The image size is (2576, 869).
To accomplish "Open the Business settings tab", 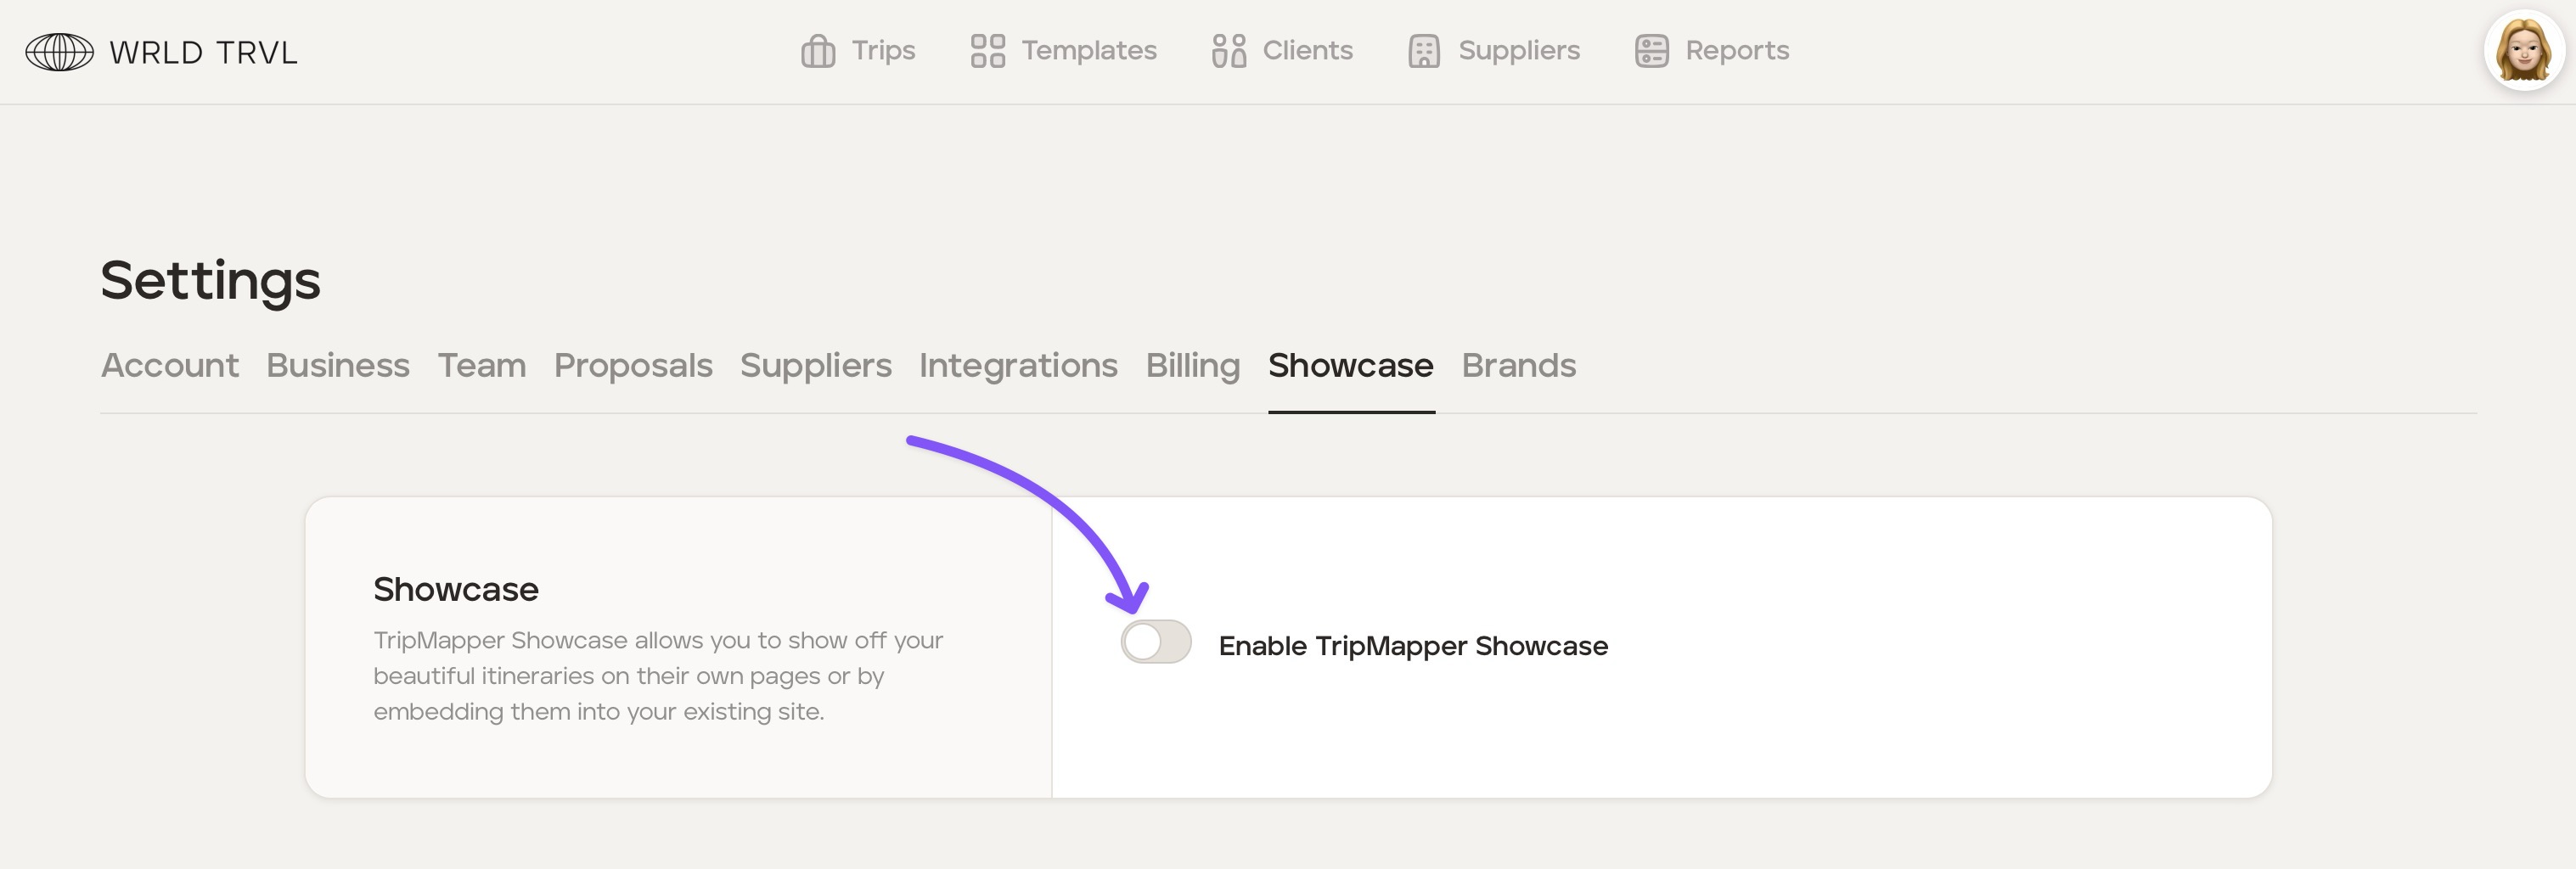I will click(338, 366).
